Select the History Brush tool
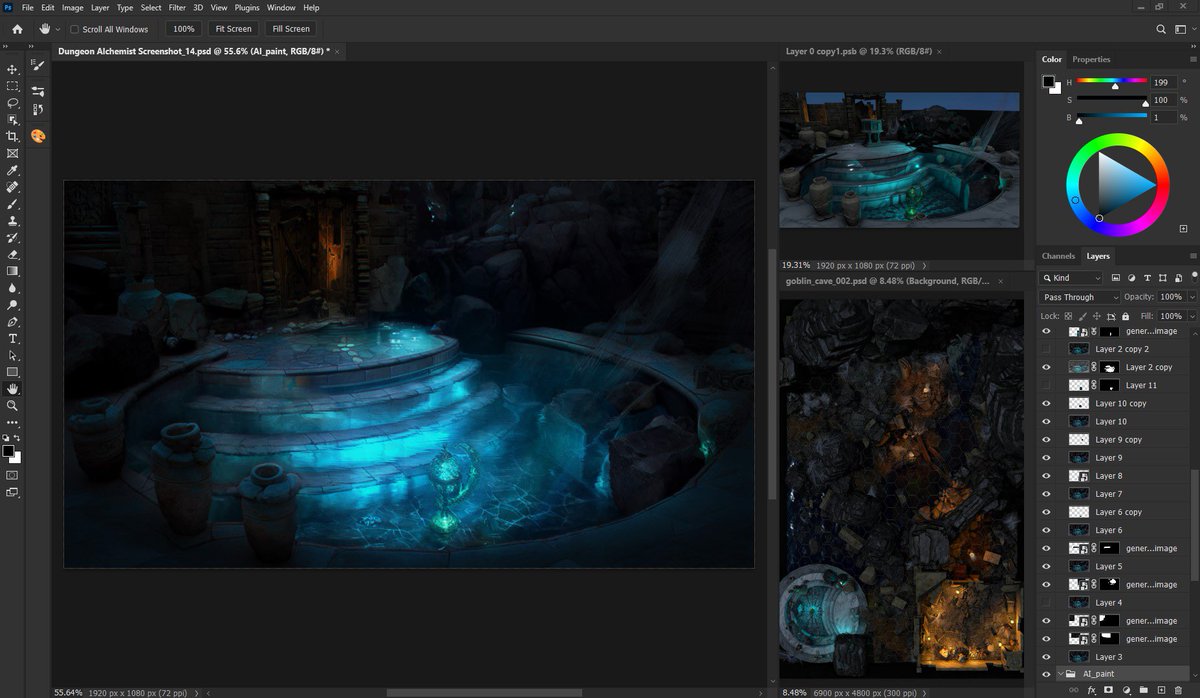The width and height of the screenshot is (1200, 698). click(13, 238)
